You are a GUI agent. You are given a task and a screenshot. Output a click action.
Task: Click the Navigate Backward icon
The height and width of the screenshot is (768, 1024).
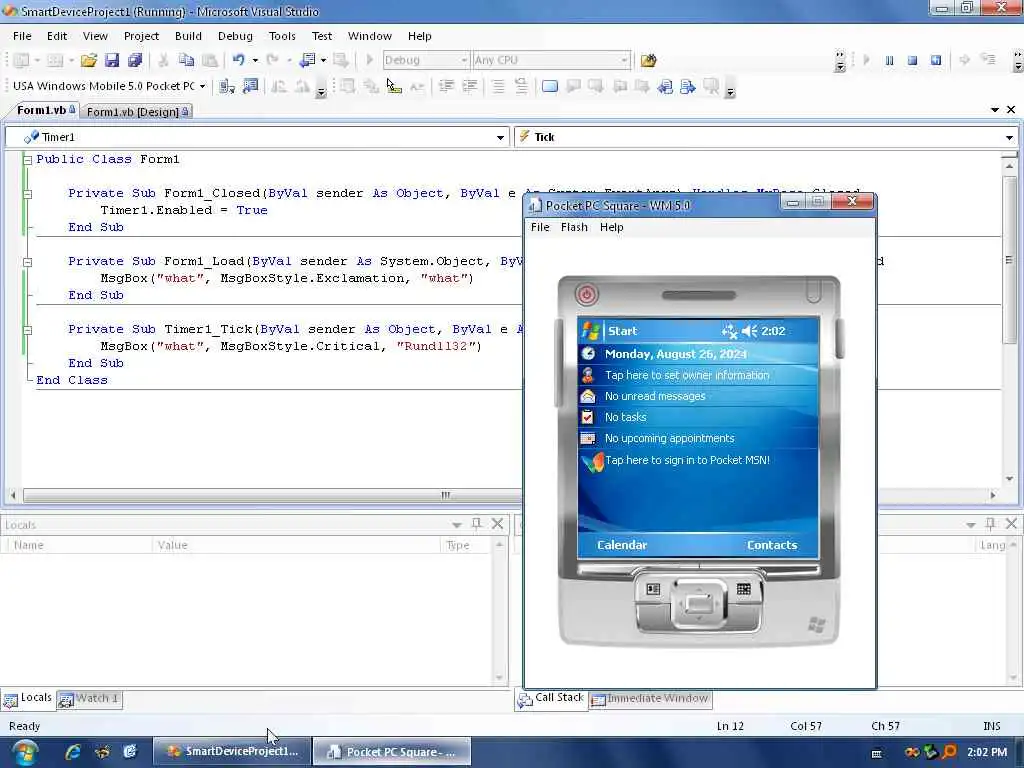(307, 60)
